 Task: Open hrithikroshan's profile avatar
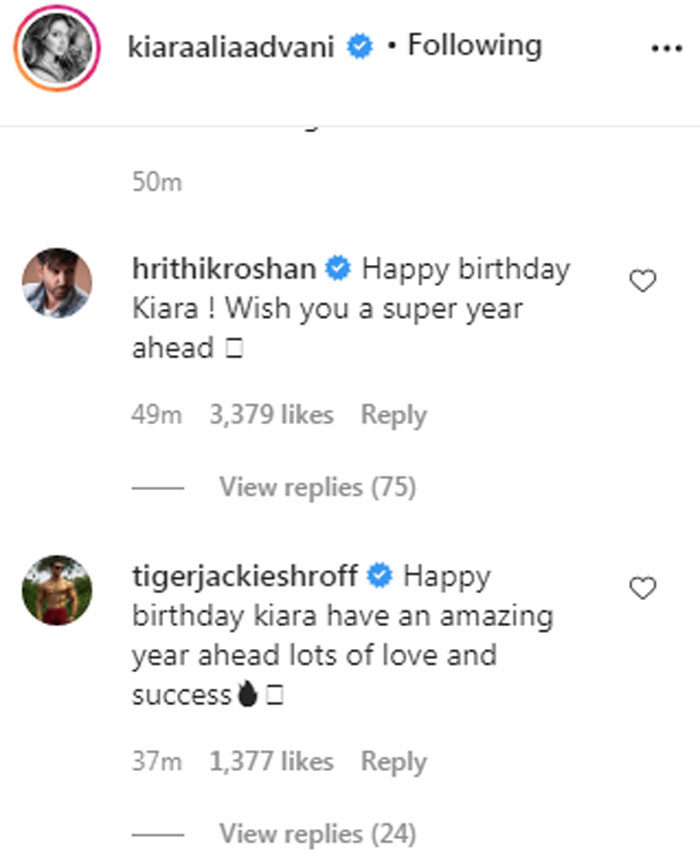[x=57, y=283]
